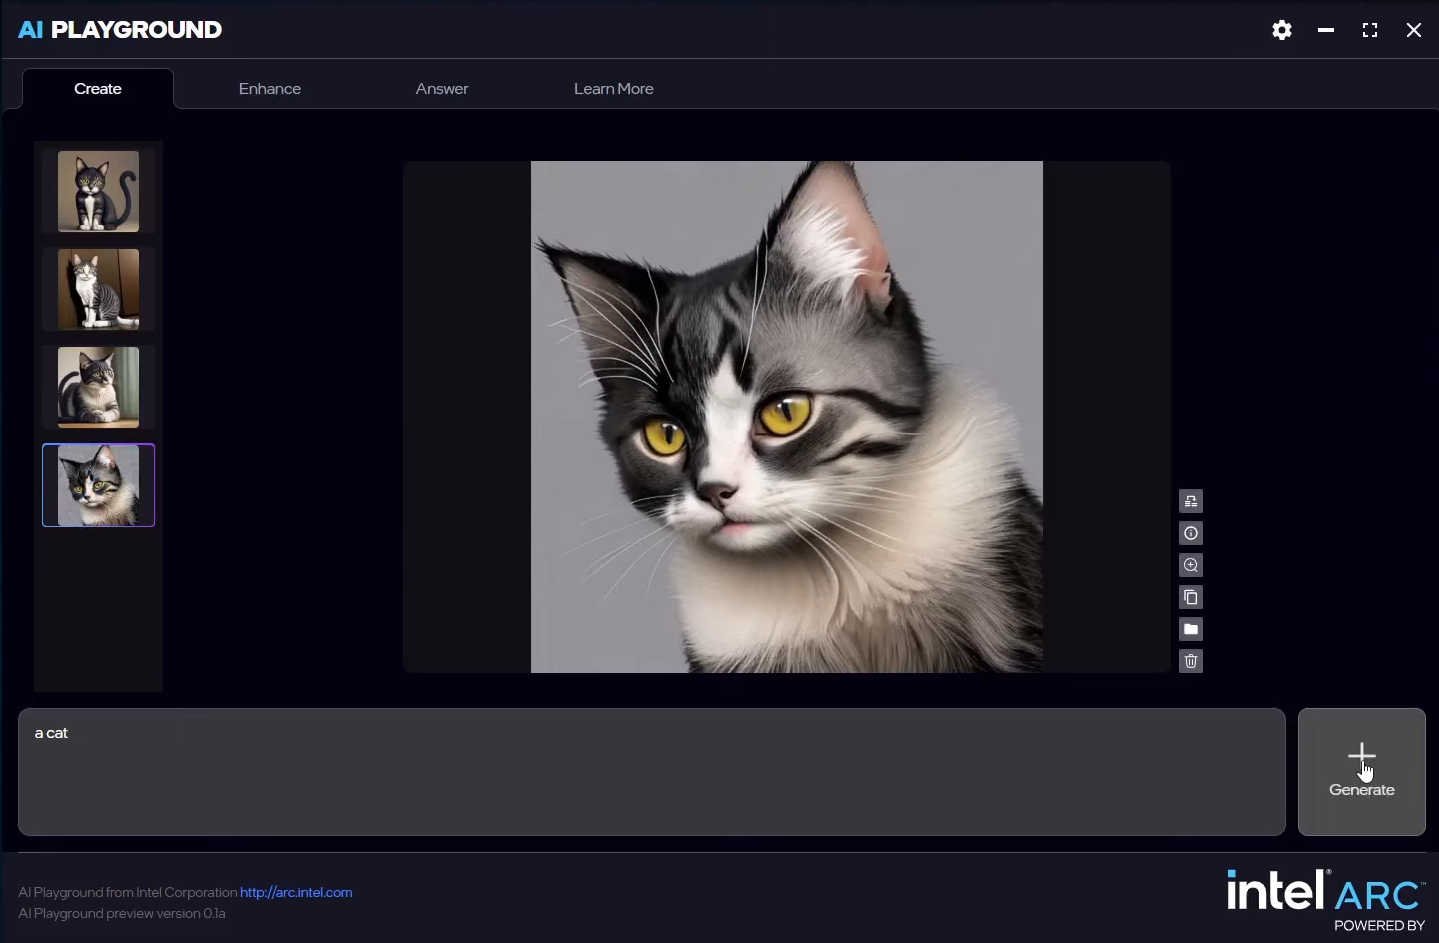The height and width of the screenshot is (943, 1439).
Task: Click the Generate button
Action: click(1360, 771)
